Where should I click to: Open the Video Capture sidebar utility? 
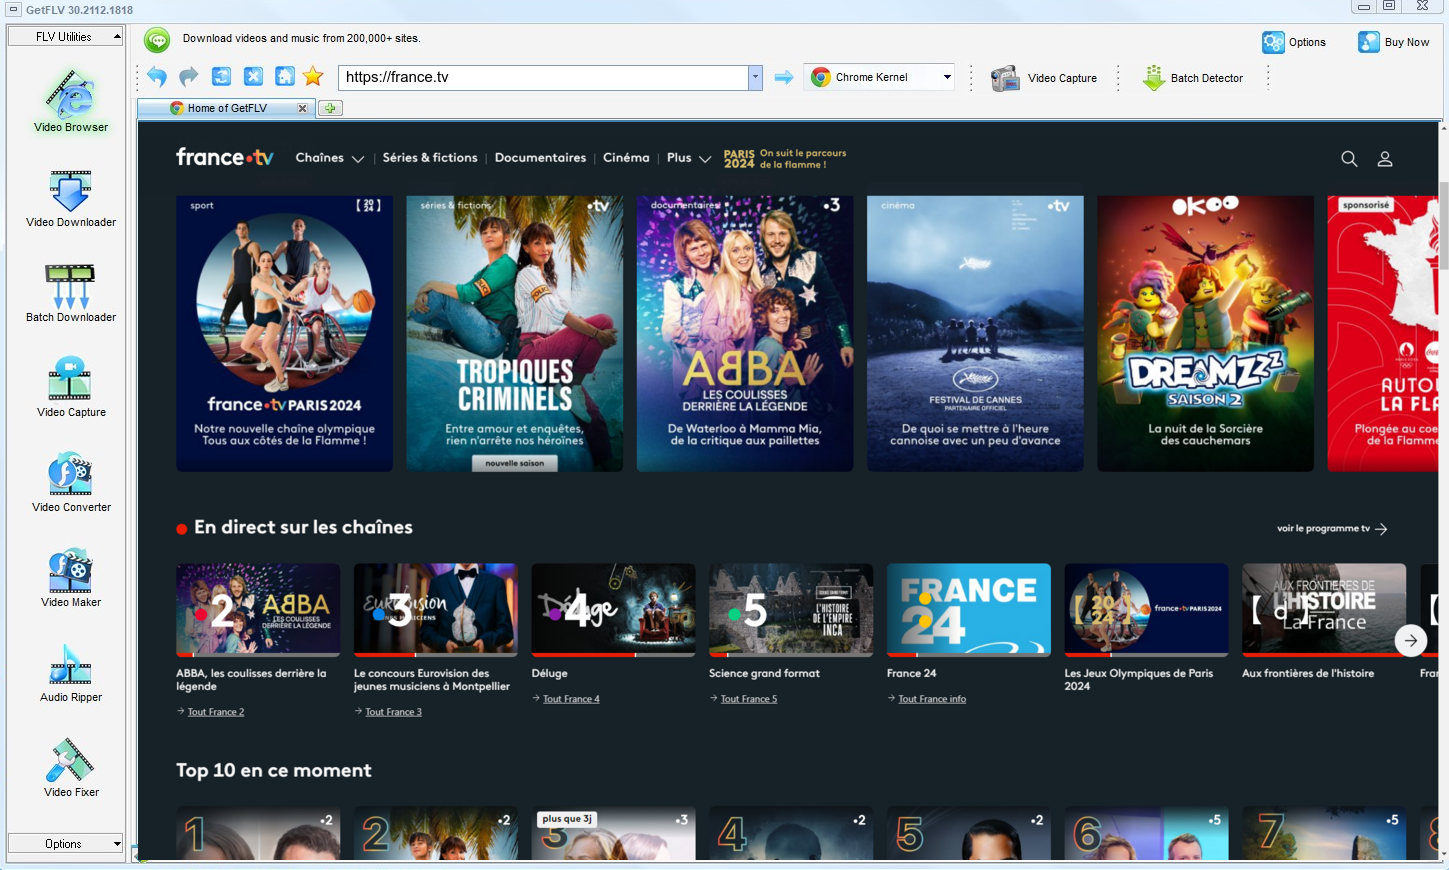pos(70,387)
